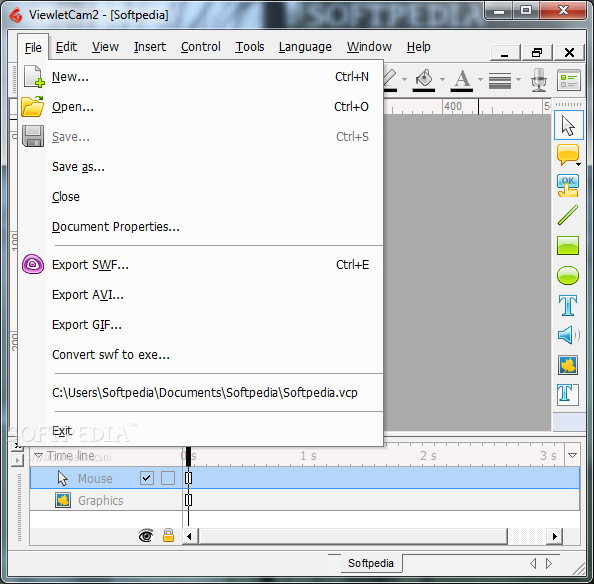The height and width of the screenshot is (584, 594).
Task: Click the open folder icon
Action: pyautogui.click(x=33, y=106)
